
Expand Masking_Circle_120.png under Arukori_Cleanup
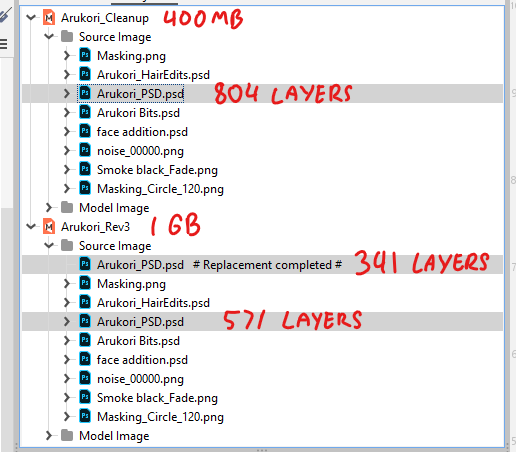(67, 188)
